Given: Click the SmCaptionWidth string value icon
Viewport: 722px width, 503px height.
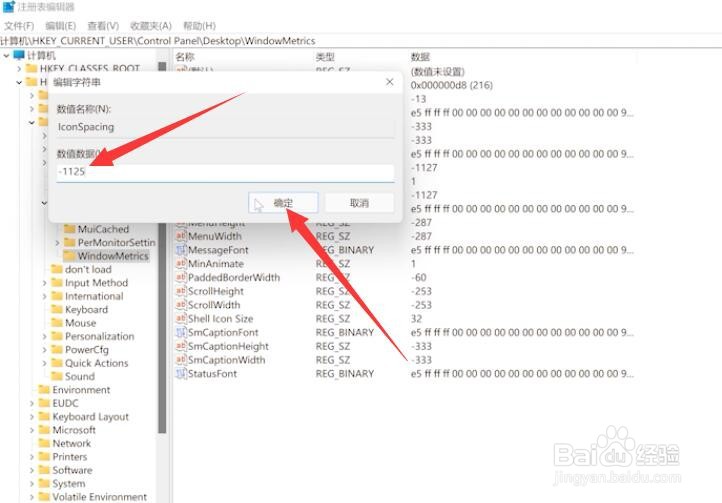Looking at the screenshot, I should tap(181, 360).
